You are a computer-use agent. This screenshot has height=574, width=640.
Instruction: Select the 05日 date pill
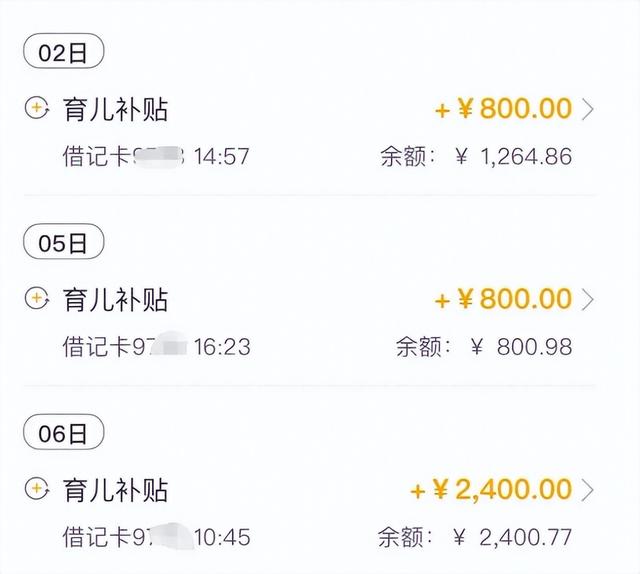[x=64, y=242]
